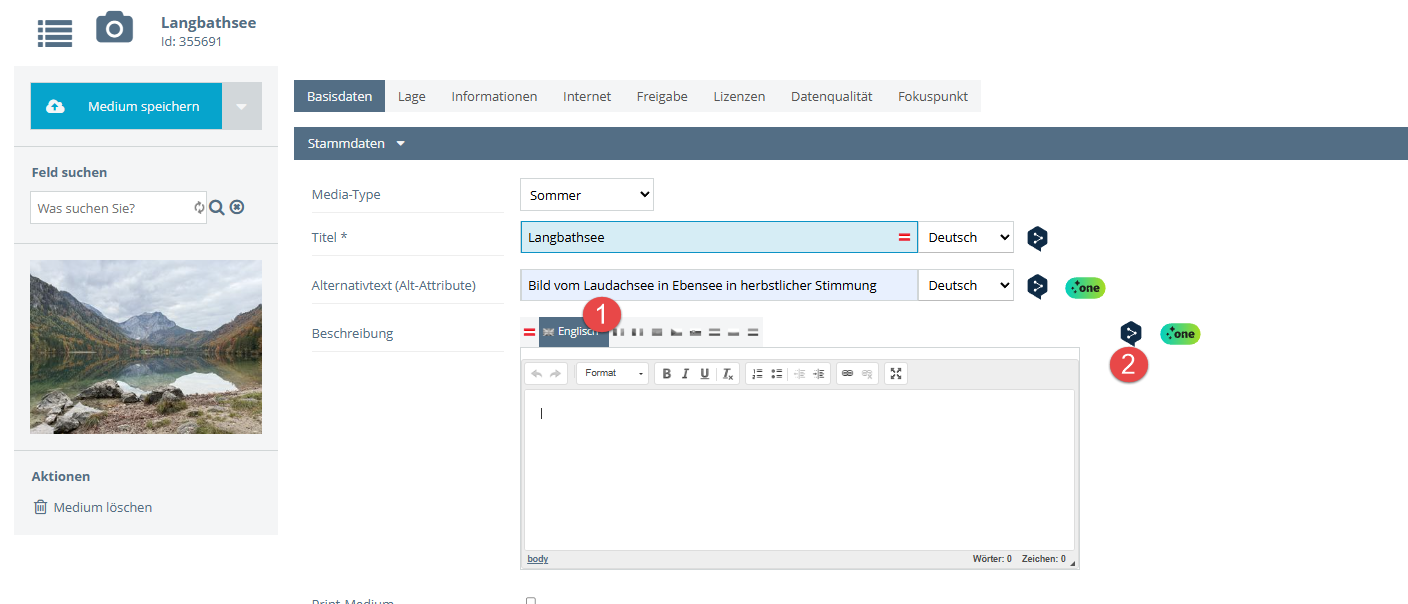
Task: Toggle italic formatting in the editor
Action: [685, 373]
